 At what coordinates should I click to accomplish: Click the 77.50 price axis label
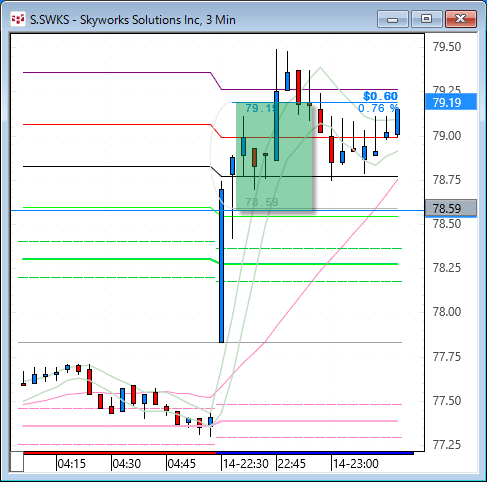(x=447, y=401)
